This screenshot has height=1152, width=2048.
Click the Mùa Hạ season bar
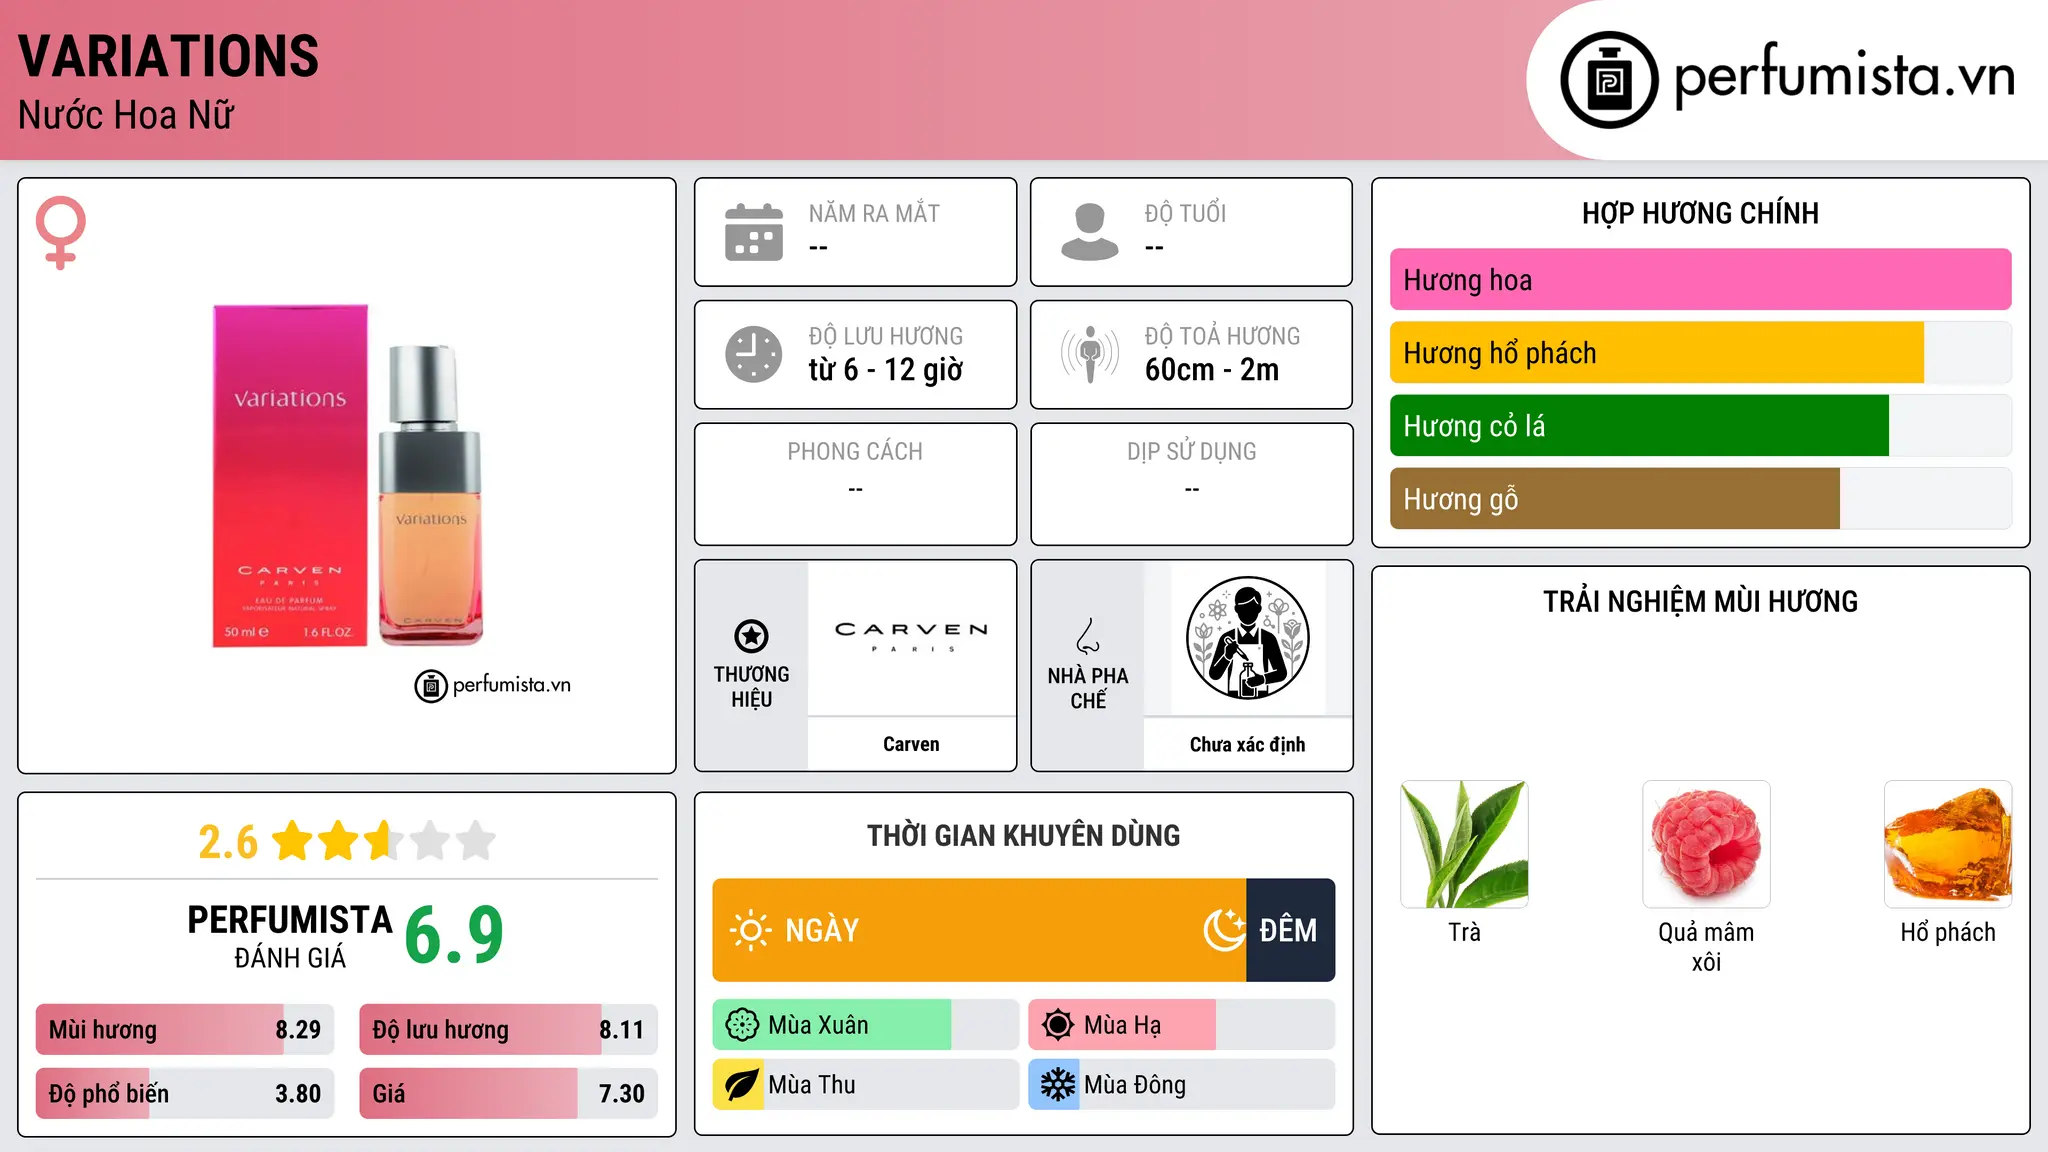pos(1182,1025)
